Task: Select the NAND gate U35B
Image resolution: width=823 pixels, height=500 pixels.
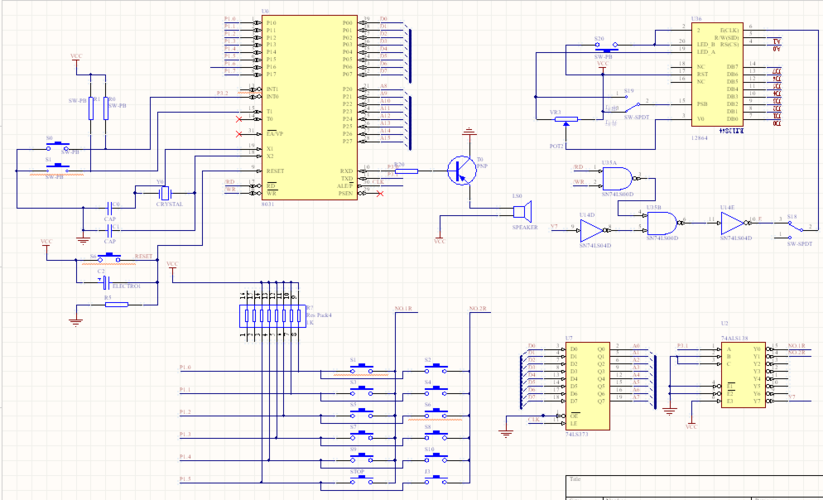Action: (663, 223)
